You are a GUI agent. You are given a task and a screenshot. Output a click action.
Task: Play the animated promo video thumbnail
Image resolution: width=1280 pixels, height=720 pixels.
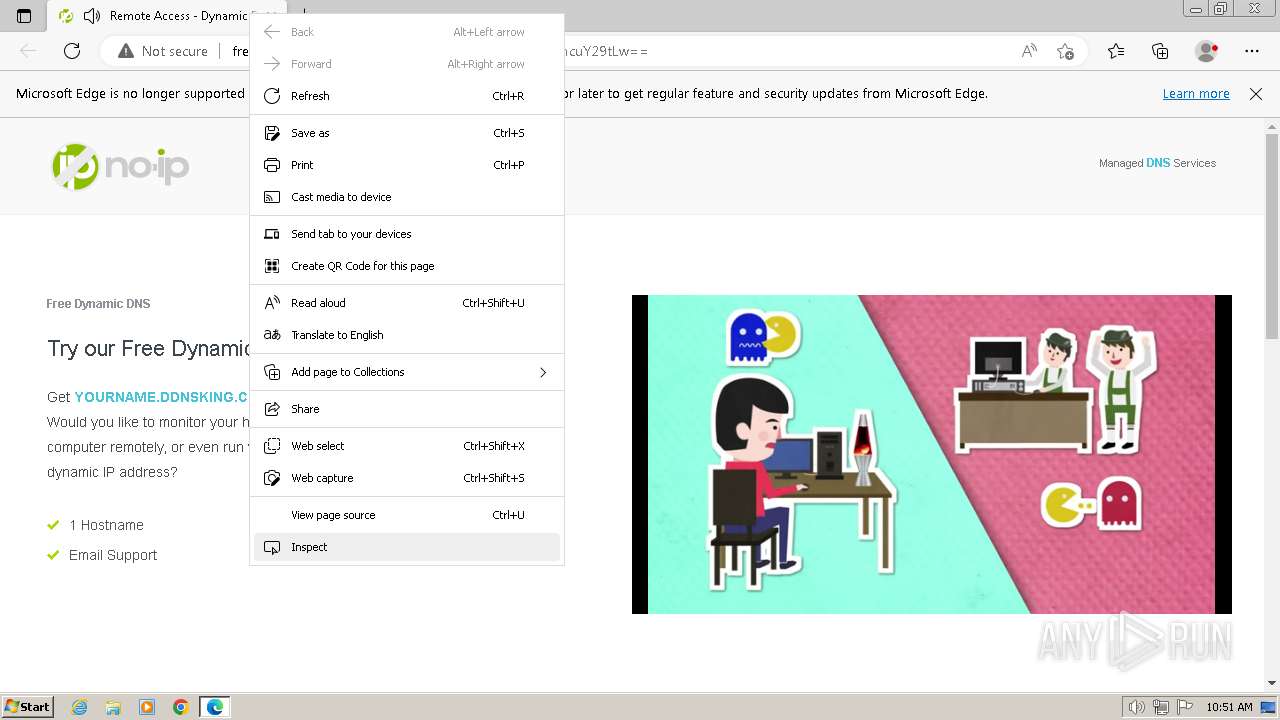pyautogui.click(x=932, y=454)
